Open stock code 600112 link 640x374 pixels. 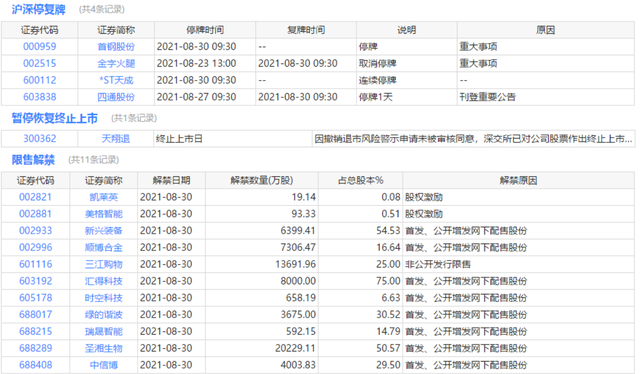click(40, 80)
